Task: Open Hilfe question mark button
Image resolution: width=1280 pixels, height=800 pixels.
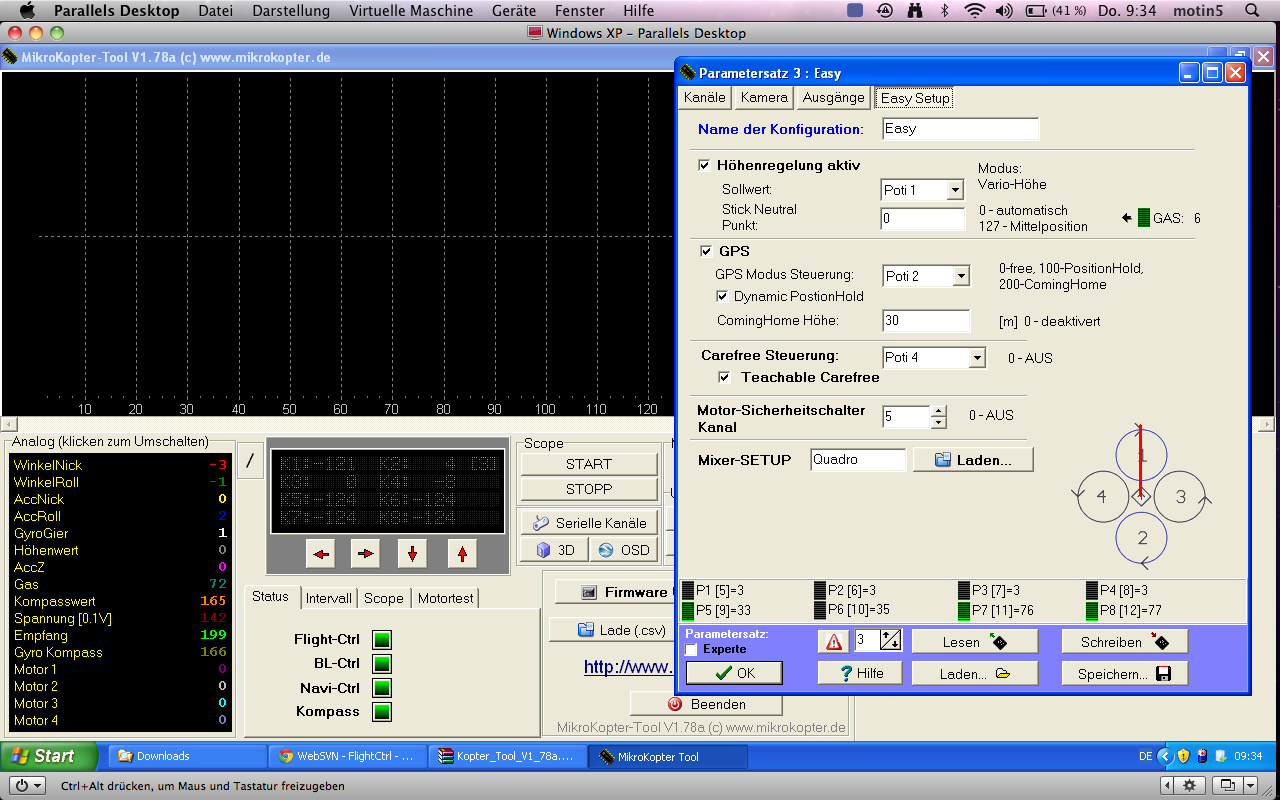Action: click(861, 673)
